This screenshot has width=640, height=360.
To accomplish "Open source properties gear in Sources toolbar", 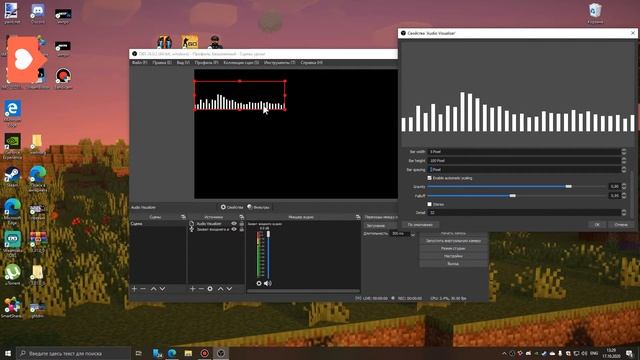I will point(210,289).
